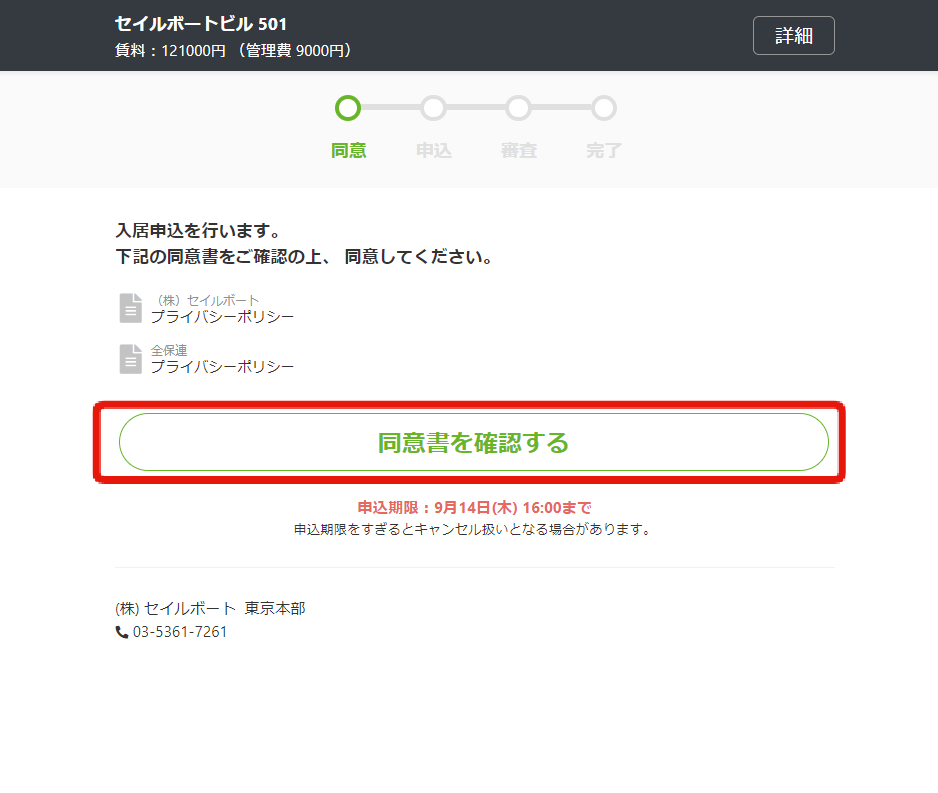Select the 申込 step circle
Screen dimensions: 938x793
(x=433, y=108)
